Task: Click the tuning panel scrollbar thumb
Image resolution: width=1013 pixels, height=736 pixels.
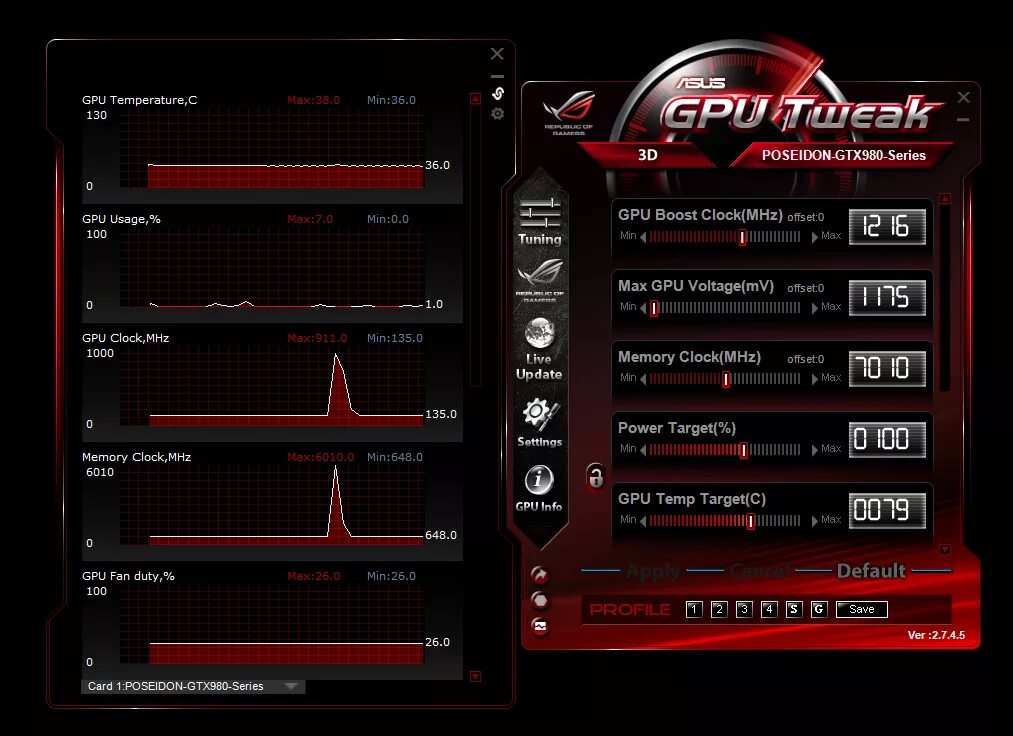Action: (x=945, y=297)
